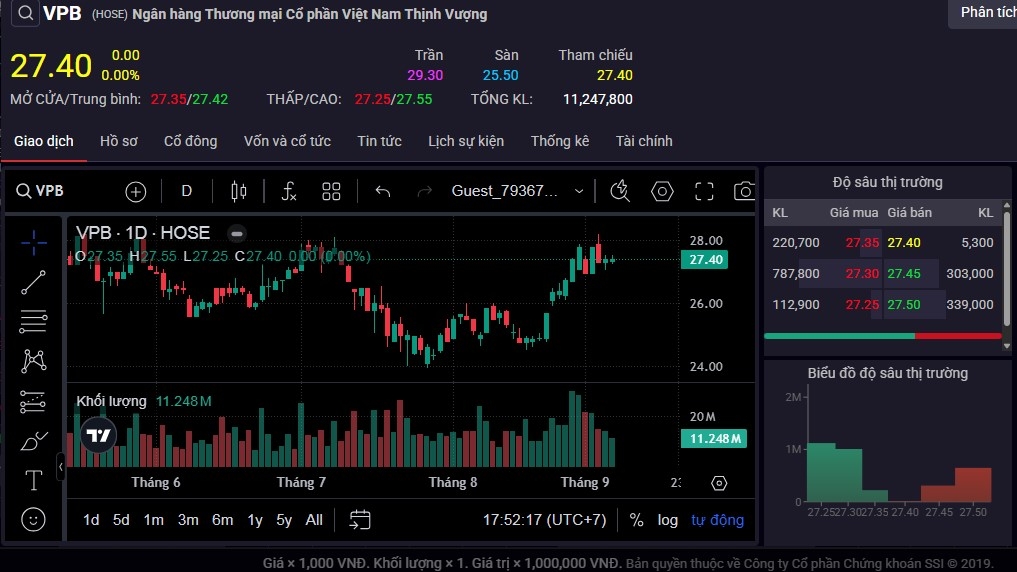Select the text annotation tool

34,481
